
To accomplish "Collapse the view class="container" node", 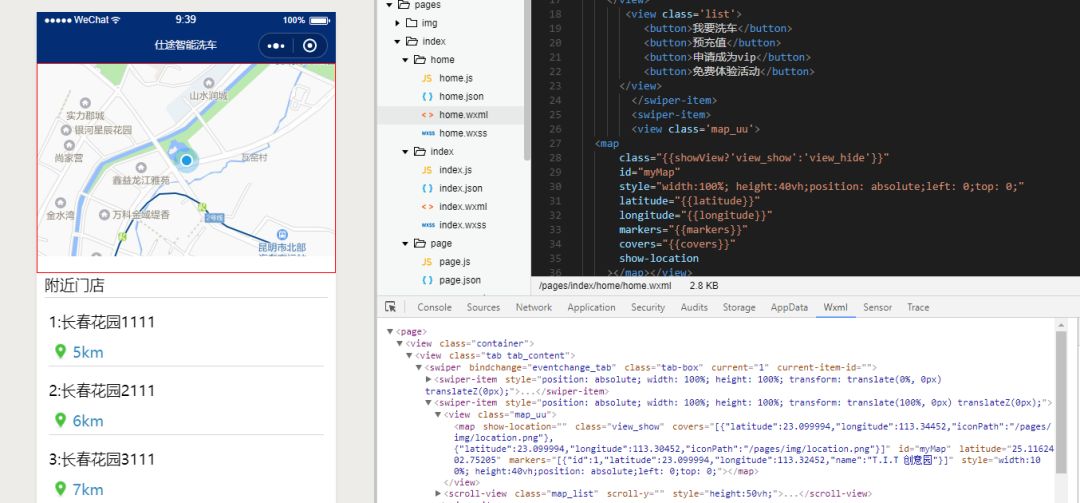I will pyautogui.click(x=399, y=343).
